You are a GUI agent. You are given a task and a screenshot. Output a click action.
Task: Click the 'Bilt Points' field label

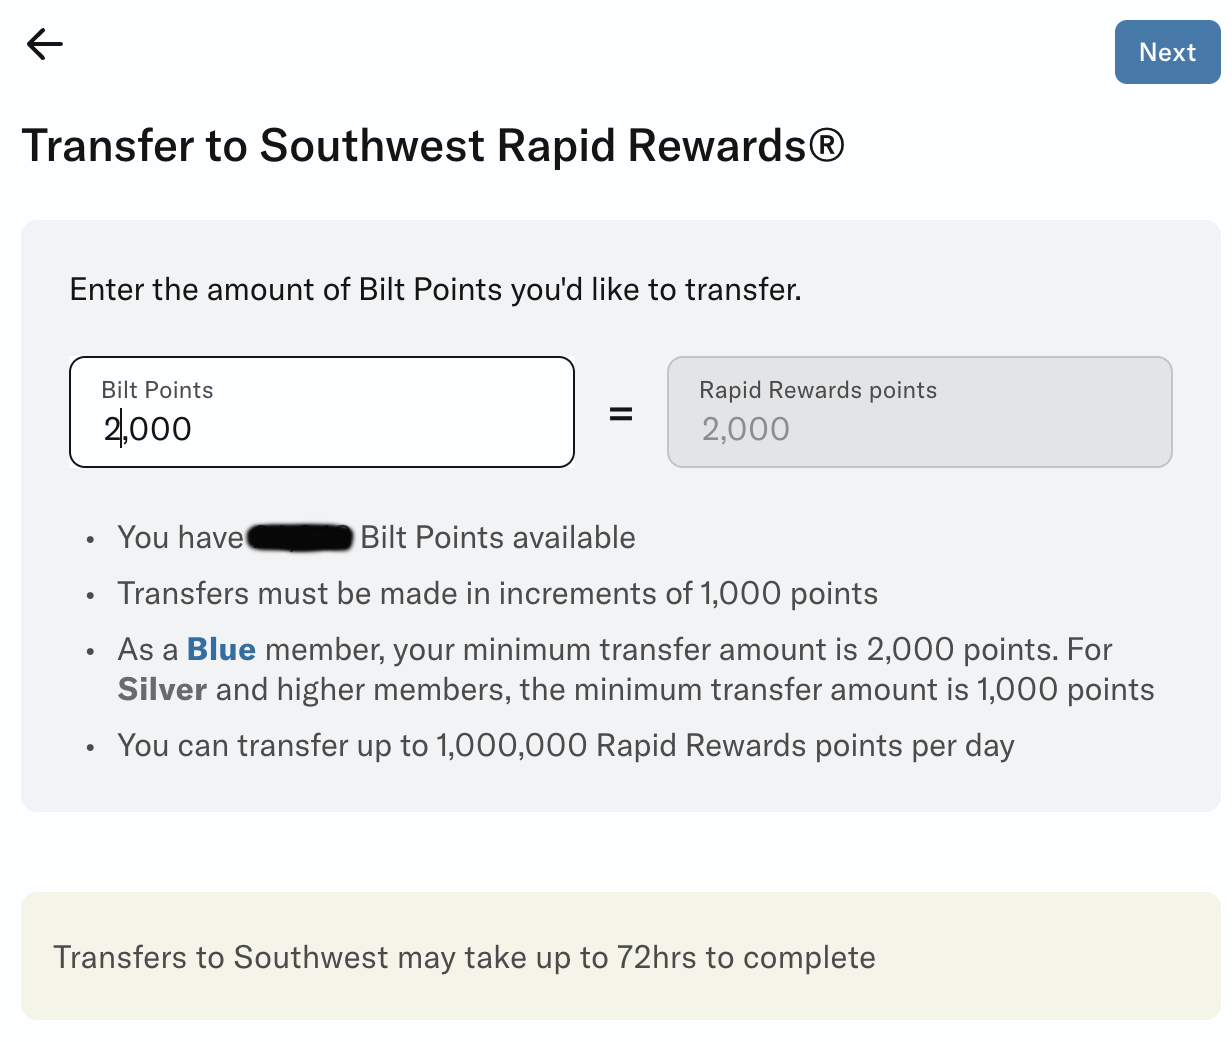pyautogui.click(x=157, y=390)
